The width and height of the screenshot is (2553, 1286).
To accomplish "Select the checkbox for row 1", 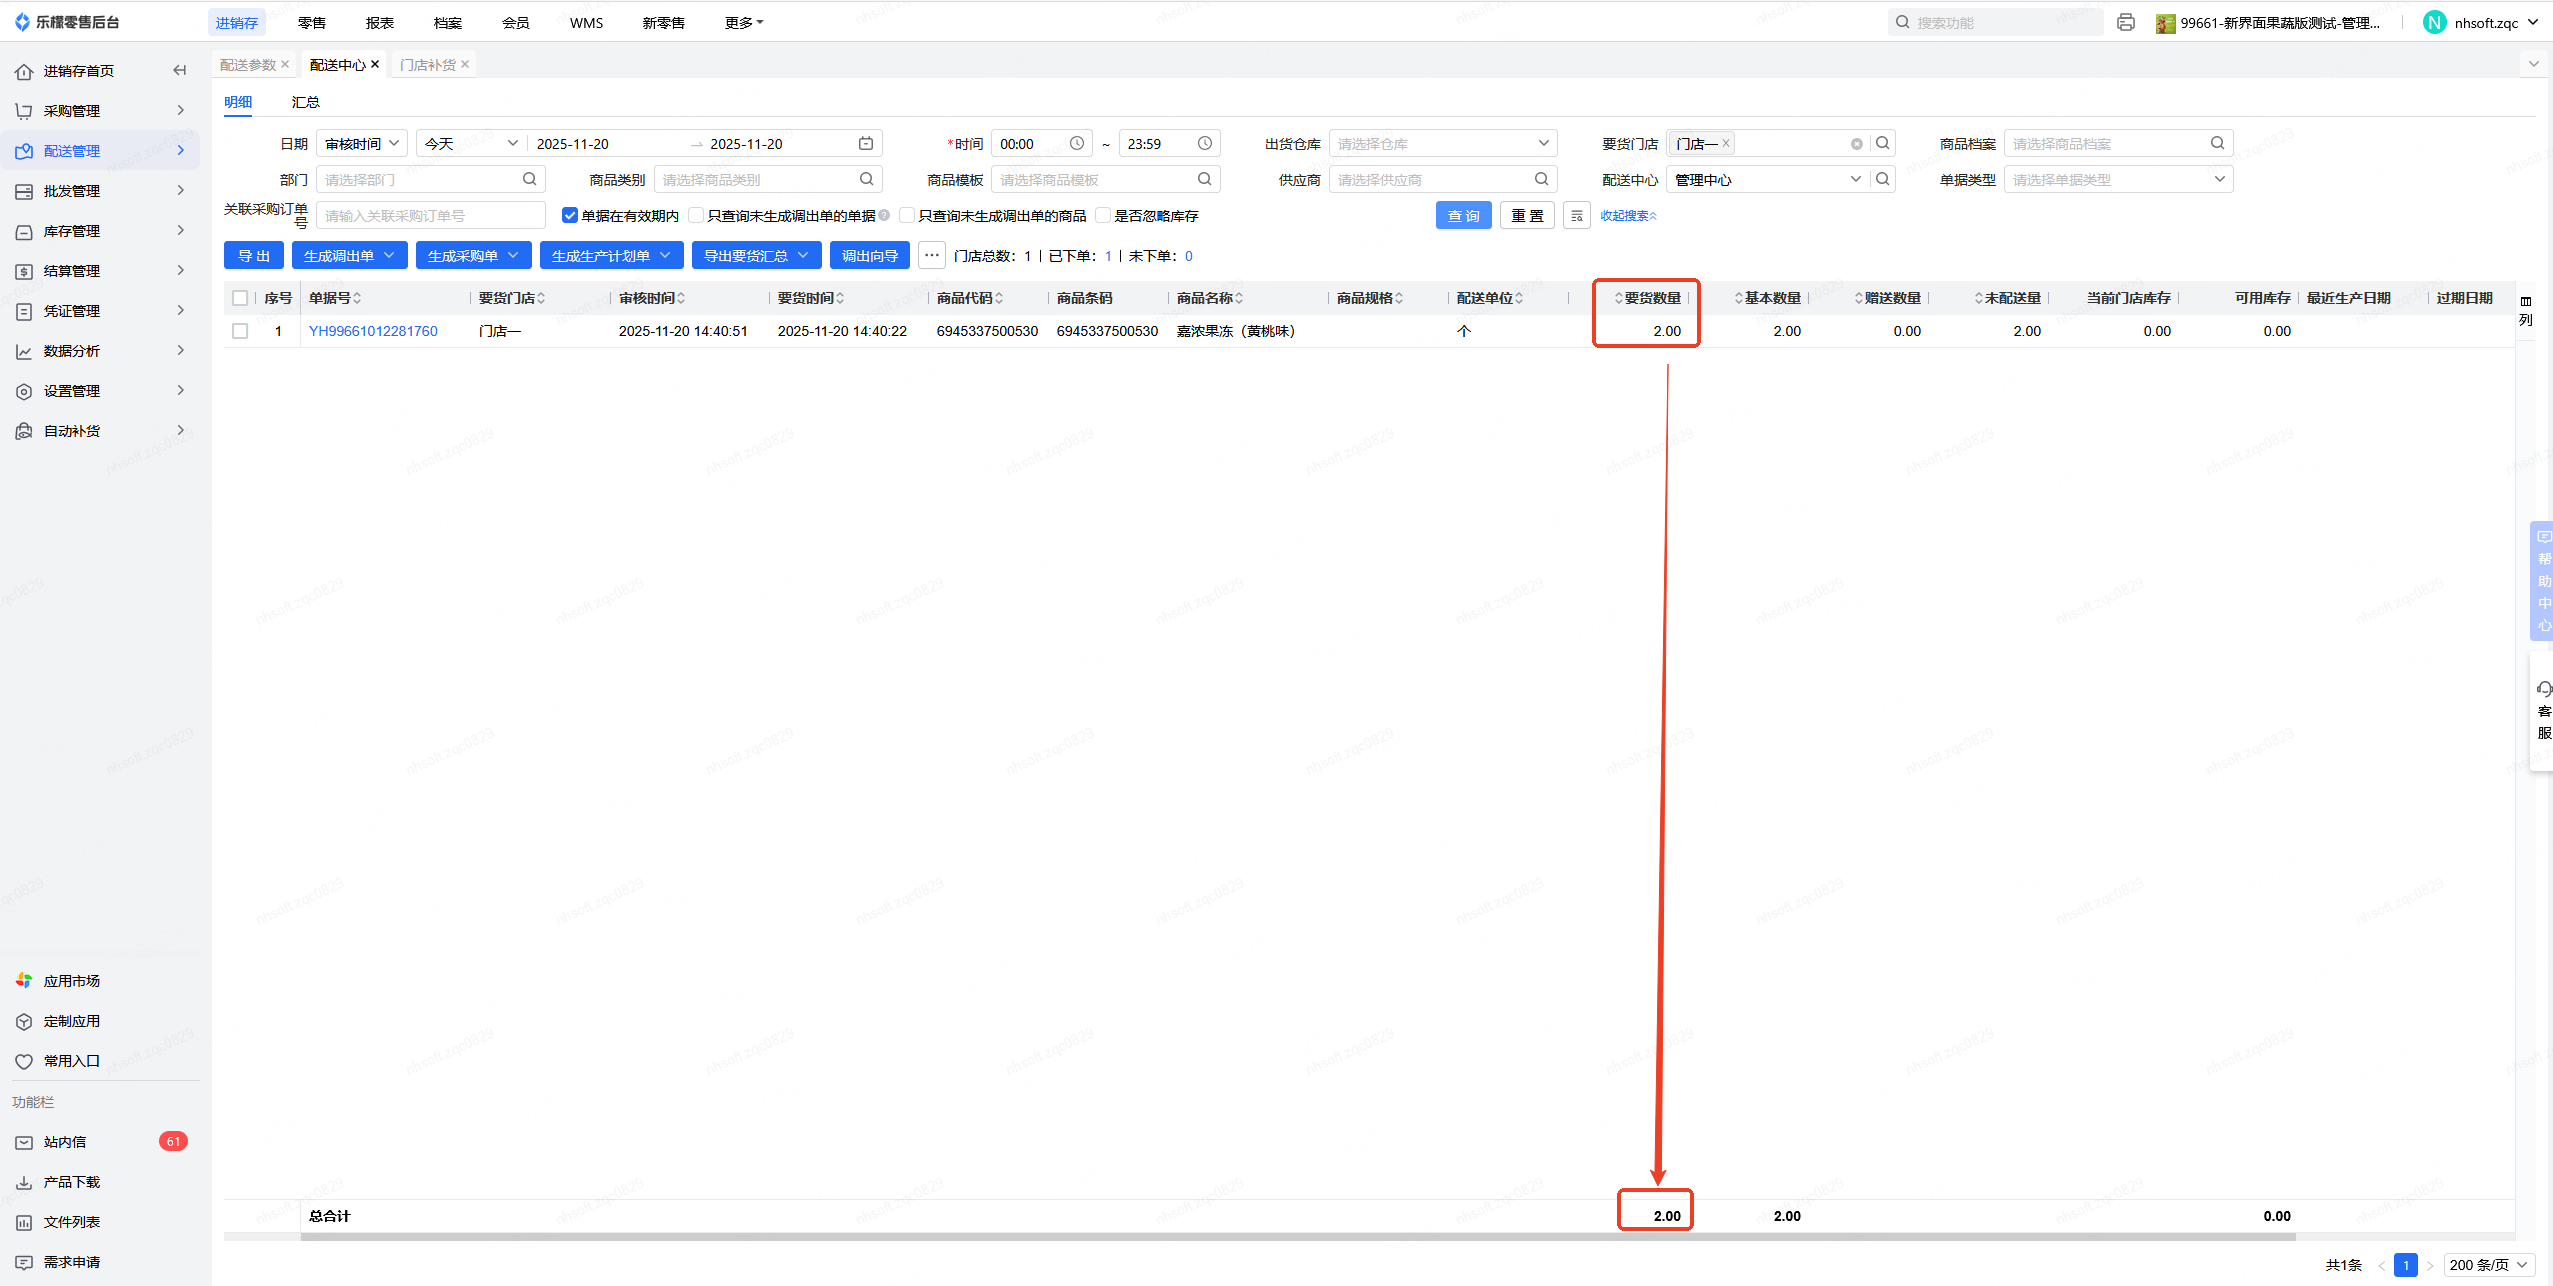I will pos(240,331).
